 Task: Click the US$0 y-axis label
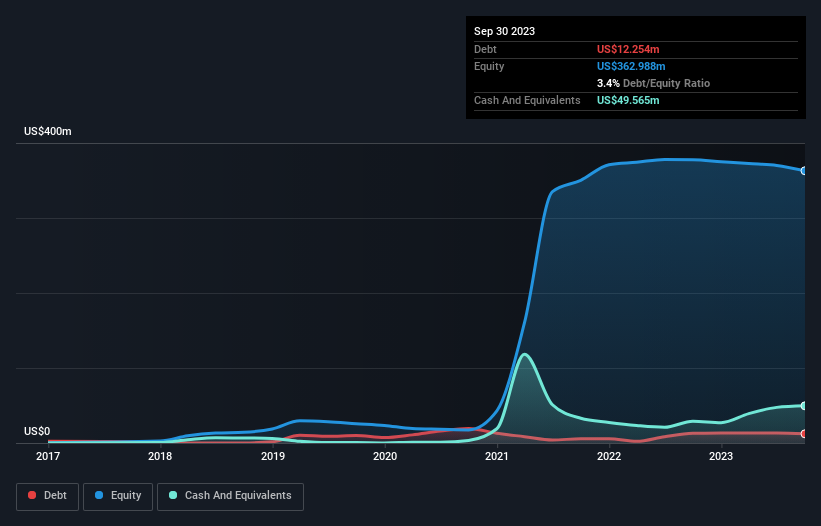click(x=37, y=431)
